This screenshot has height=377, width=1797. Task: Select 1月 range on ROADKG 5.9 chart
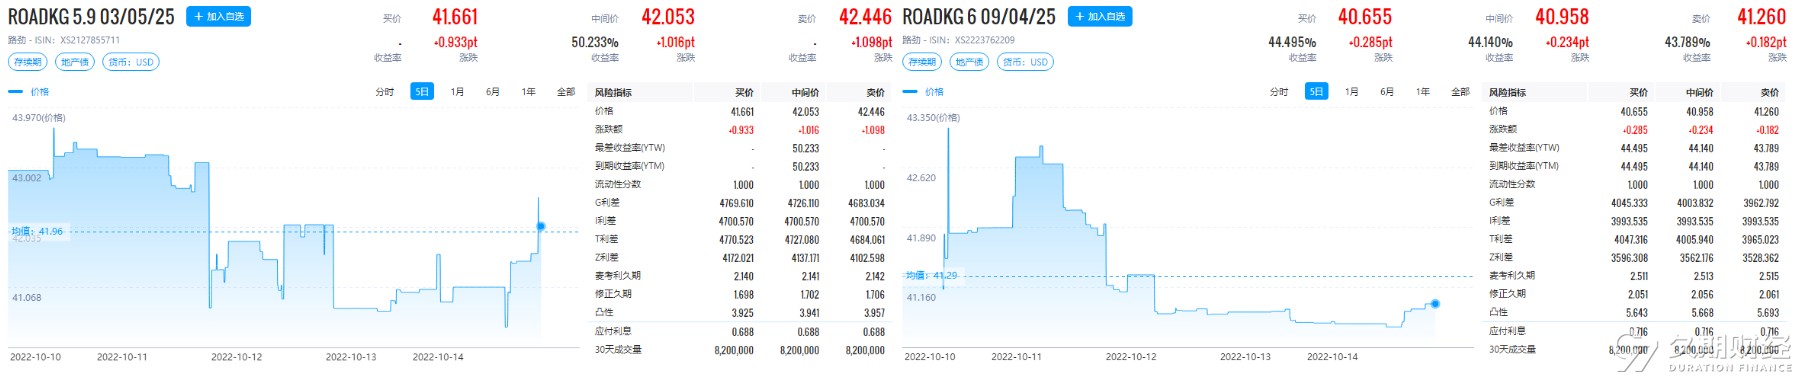coord(457,92)
